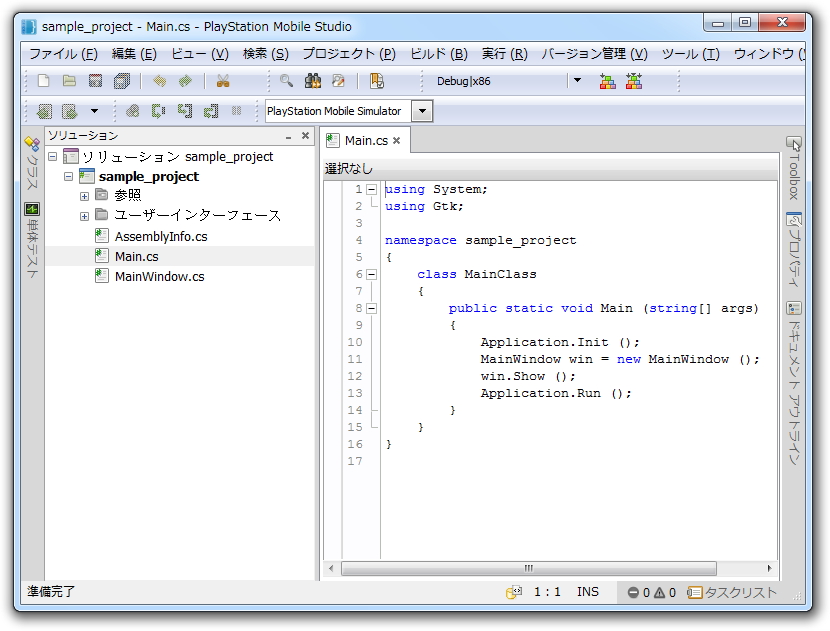Open the Document Outline side panel
The height and width of the screenshot is (631, 830).
793,383
